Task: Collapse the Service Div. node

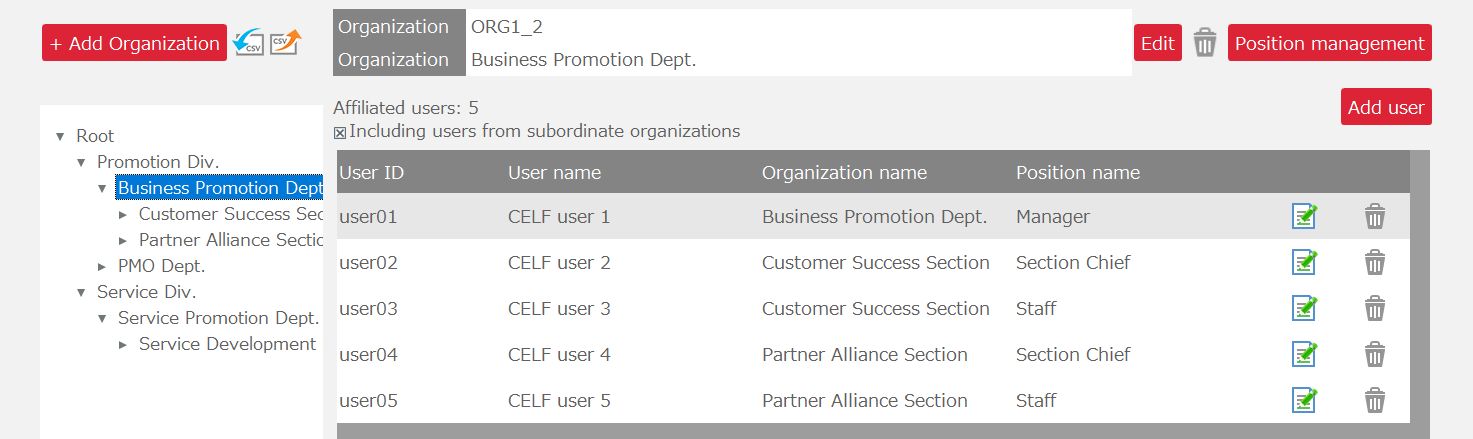Action: (81, 292)
